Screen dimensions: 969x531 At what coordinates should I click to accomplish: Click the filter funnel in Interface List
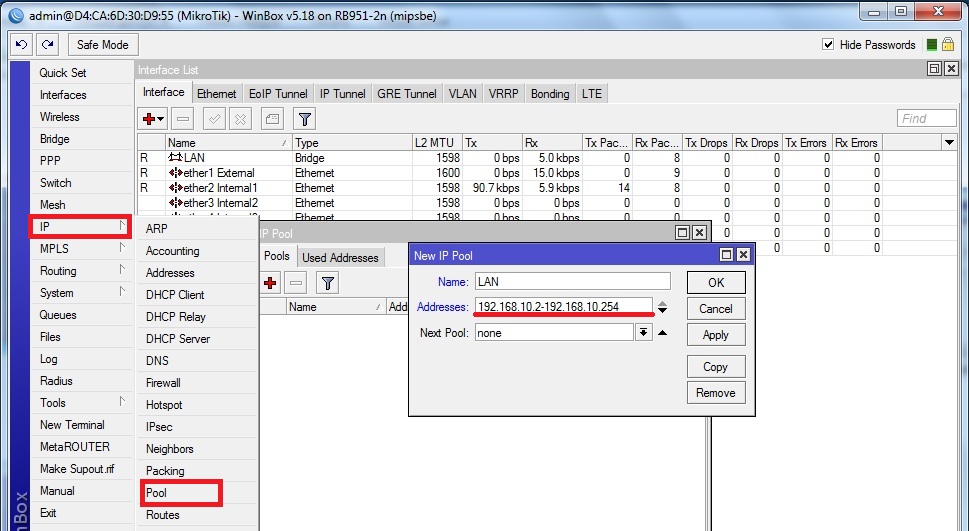pyautogui.click(x=305, y=119)
